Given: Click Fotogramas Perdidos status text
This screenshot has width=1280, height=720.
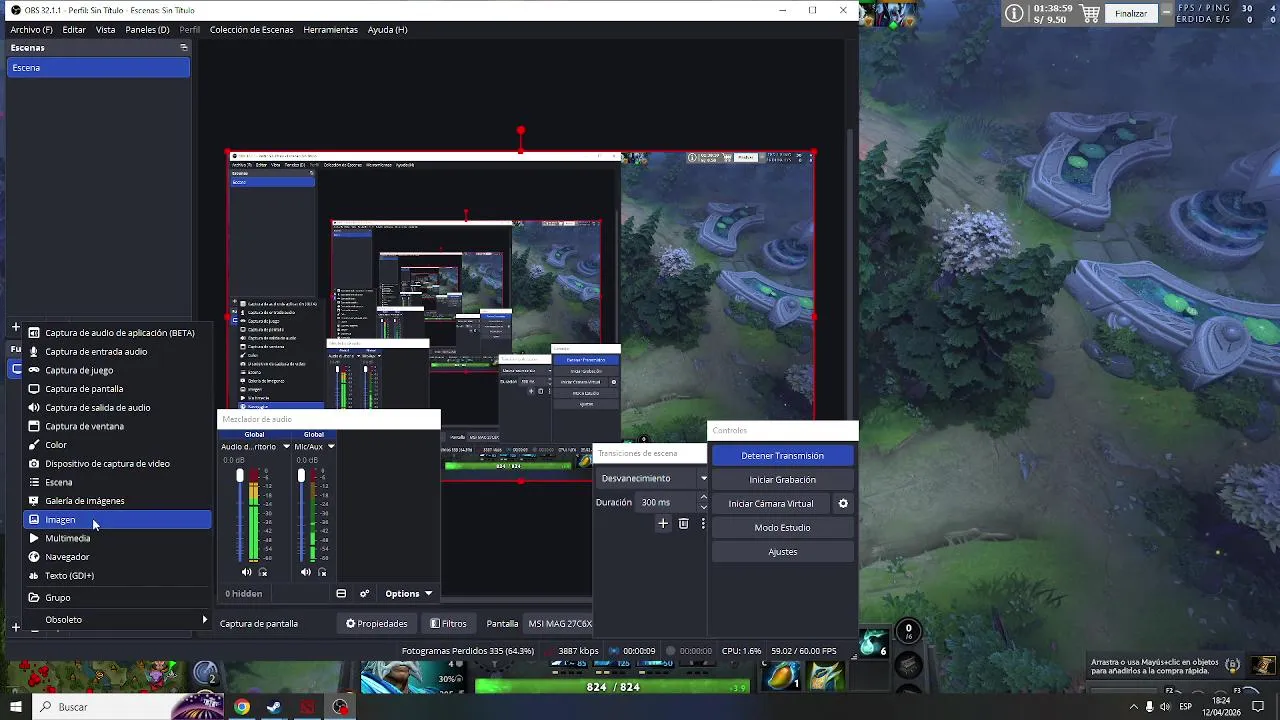Looking at the screenshot, I should (x=467, y=651).
